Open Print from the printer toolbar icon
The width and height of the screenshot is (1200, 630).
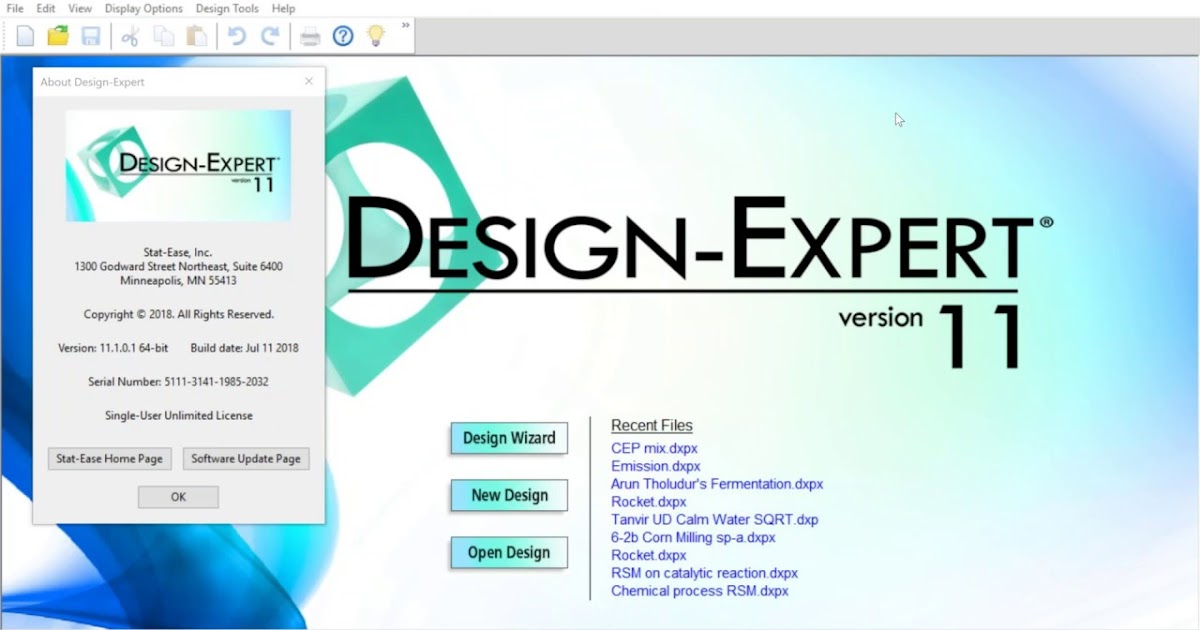click(x=310, y=35)
